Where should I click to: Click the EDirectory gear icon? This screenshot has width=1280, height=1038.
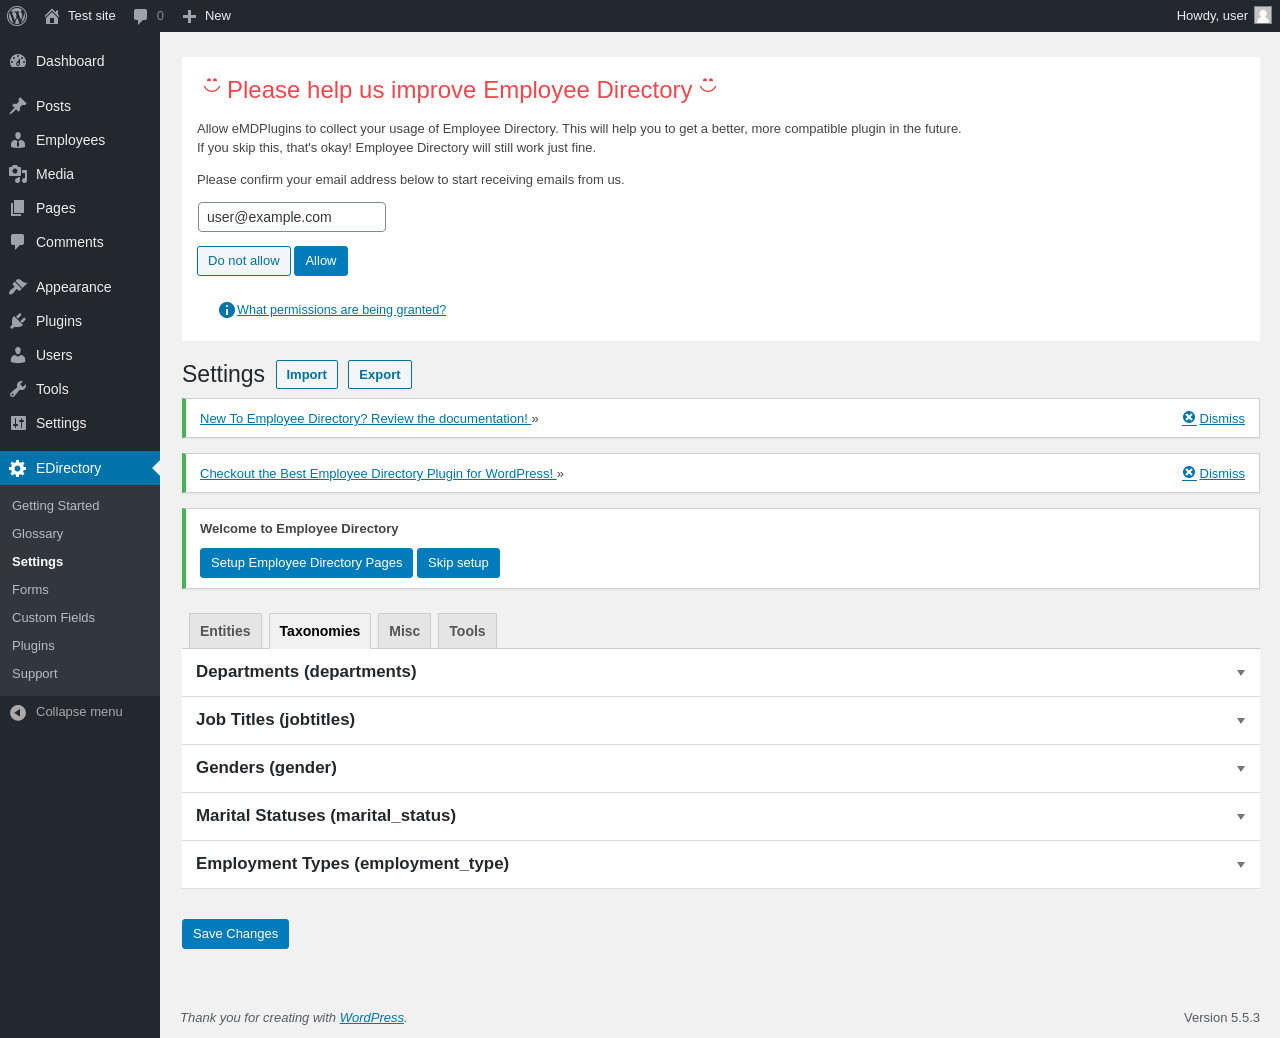click(18, 468)
